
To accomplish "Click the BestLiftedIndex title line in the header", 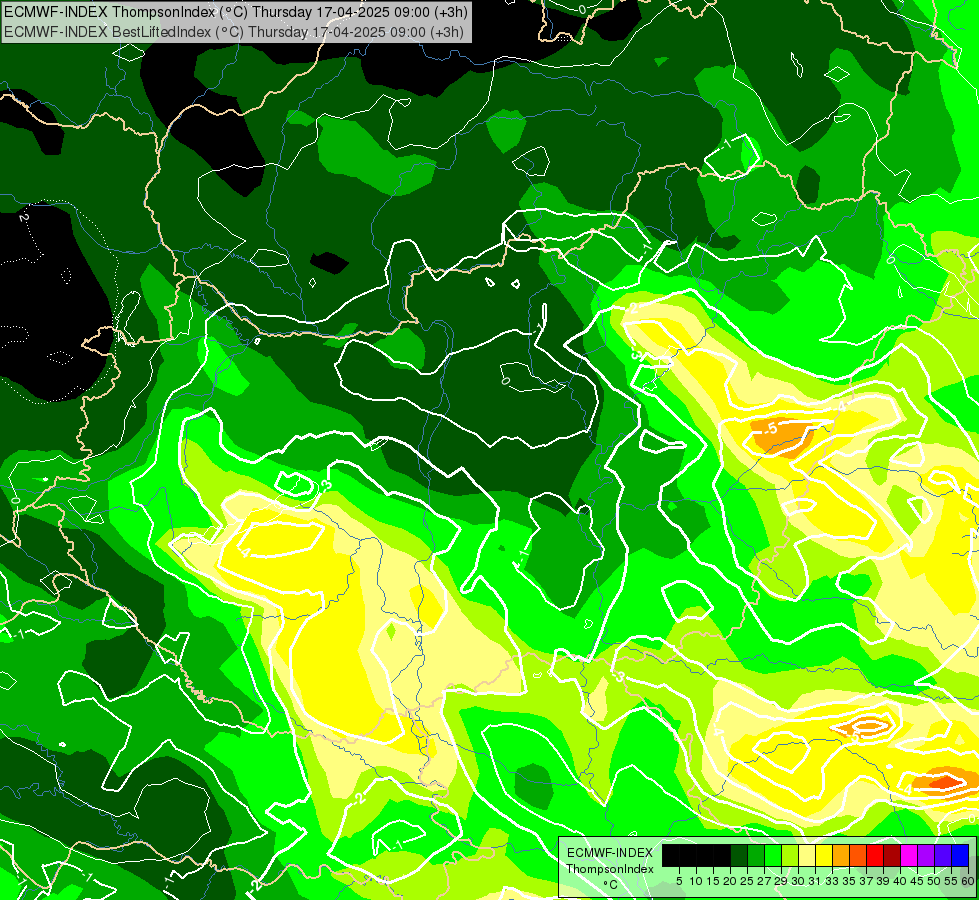I will click(234, 32).
